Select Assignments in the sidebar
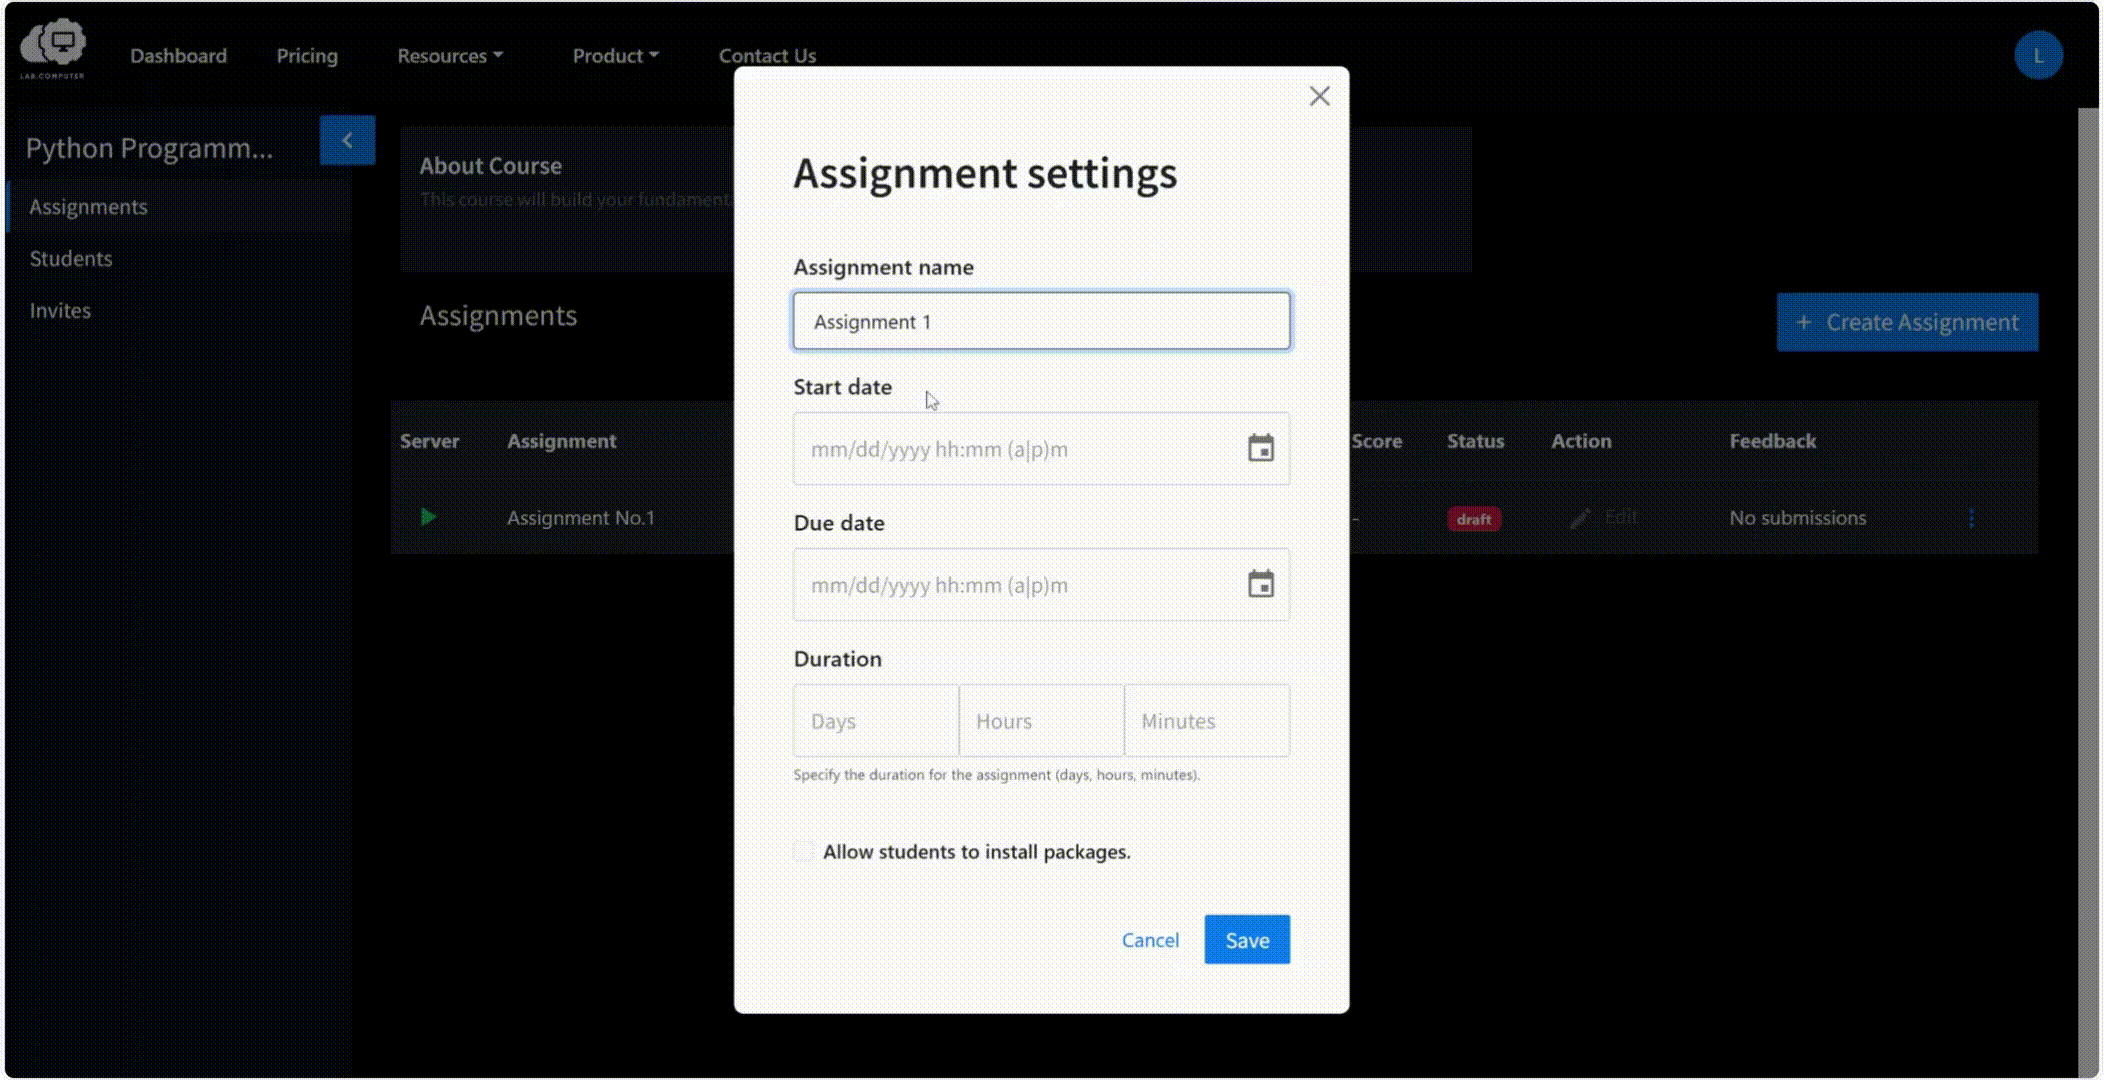Image resolution: width=2104 pixels, height=1080 pixels. click(x=180, y=207)
